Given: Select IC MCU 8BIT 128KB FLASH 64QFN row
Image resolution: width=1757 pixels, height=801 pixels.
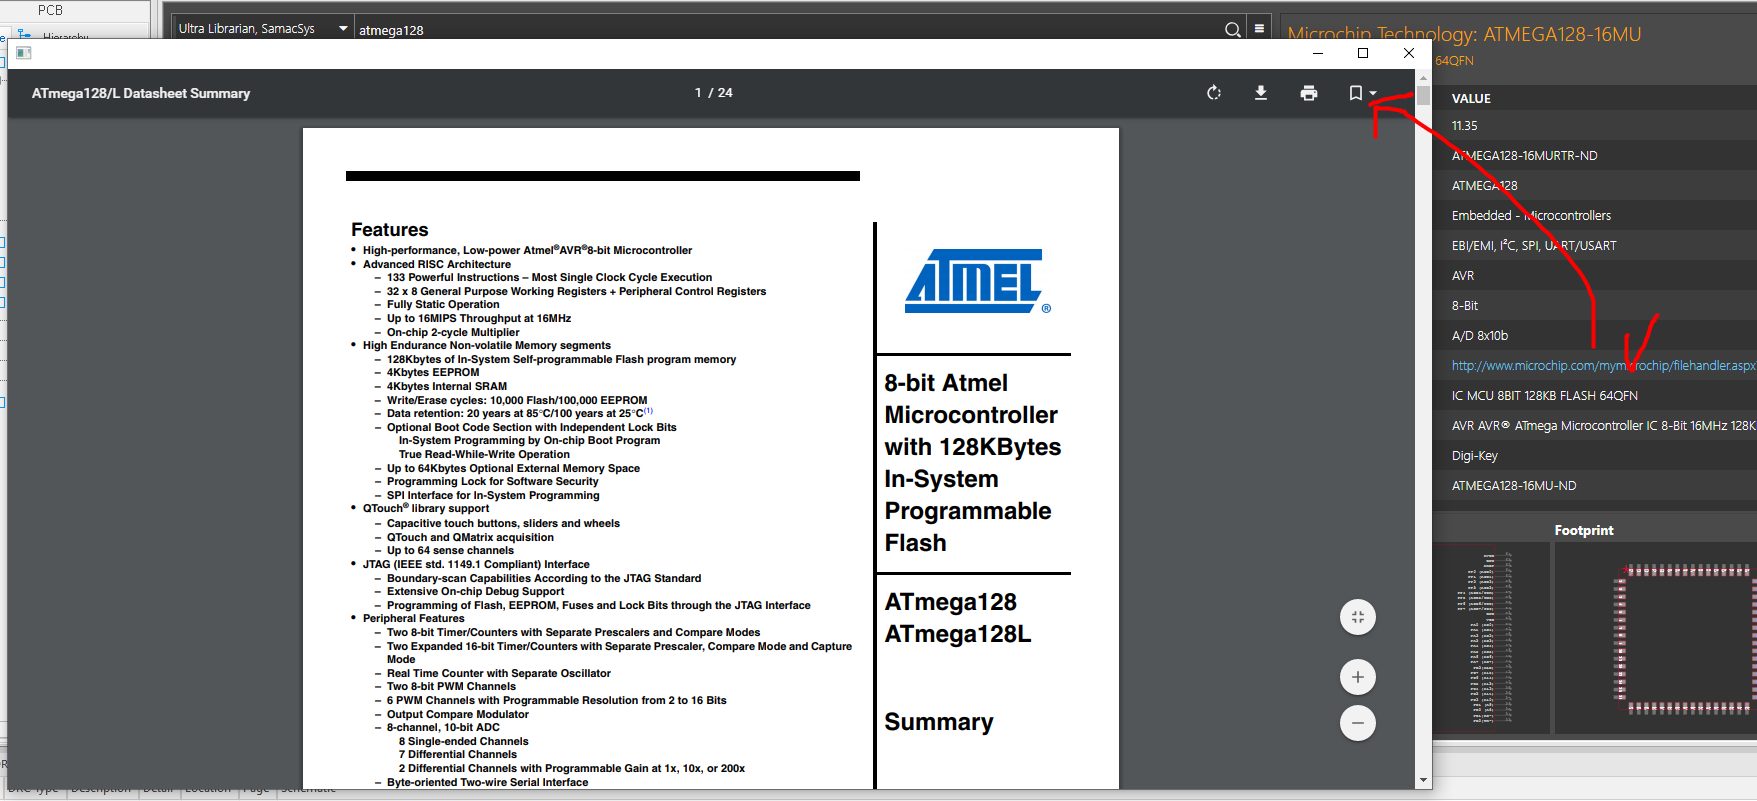Looking at the screenshot, I should click(x=1594, y=396).
